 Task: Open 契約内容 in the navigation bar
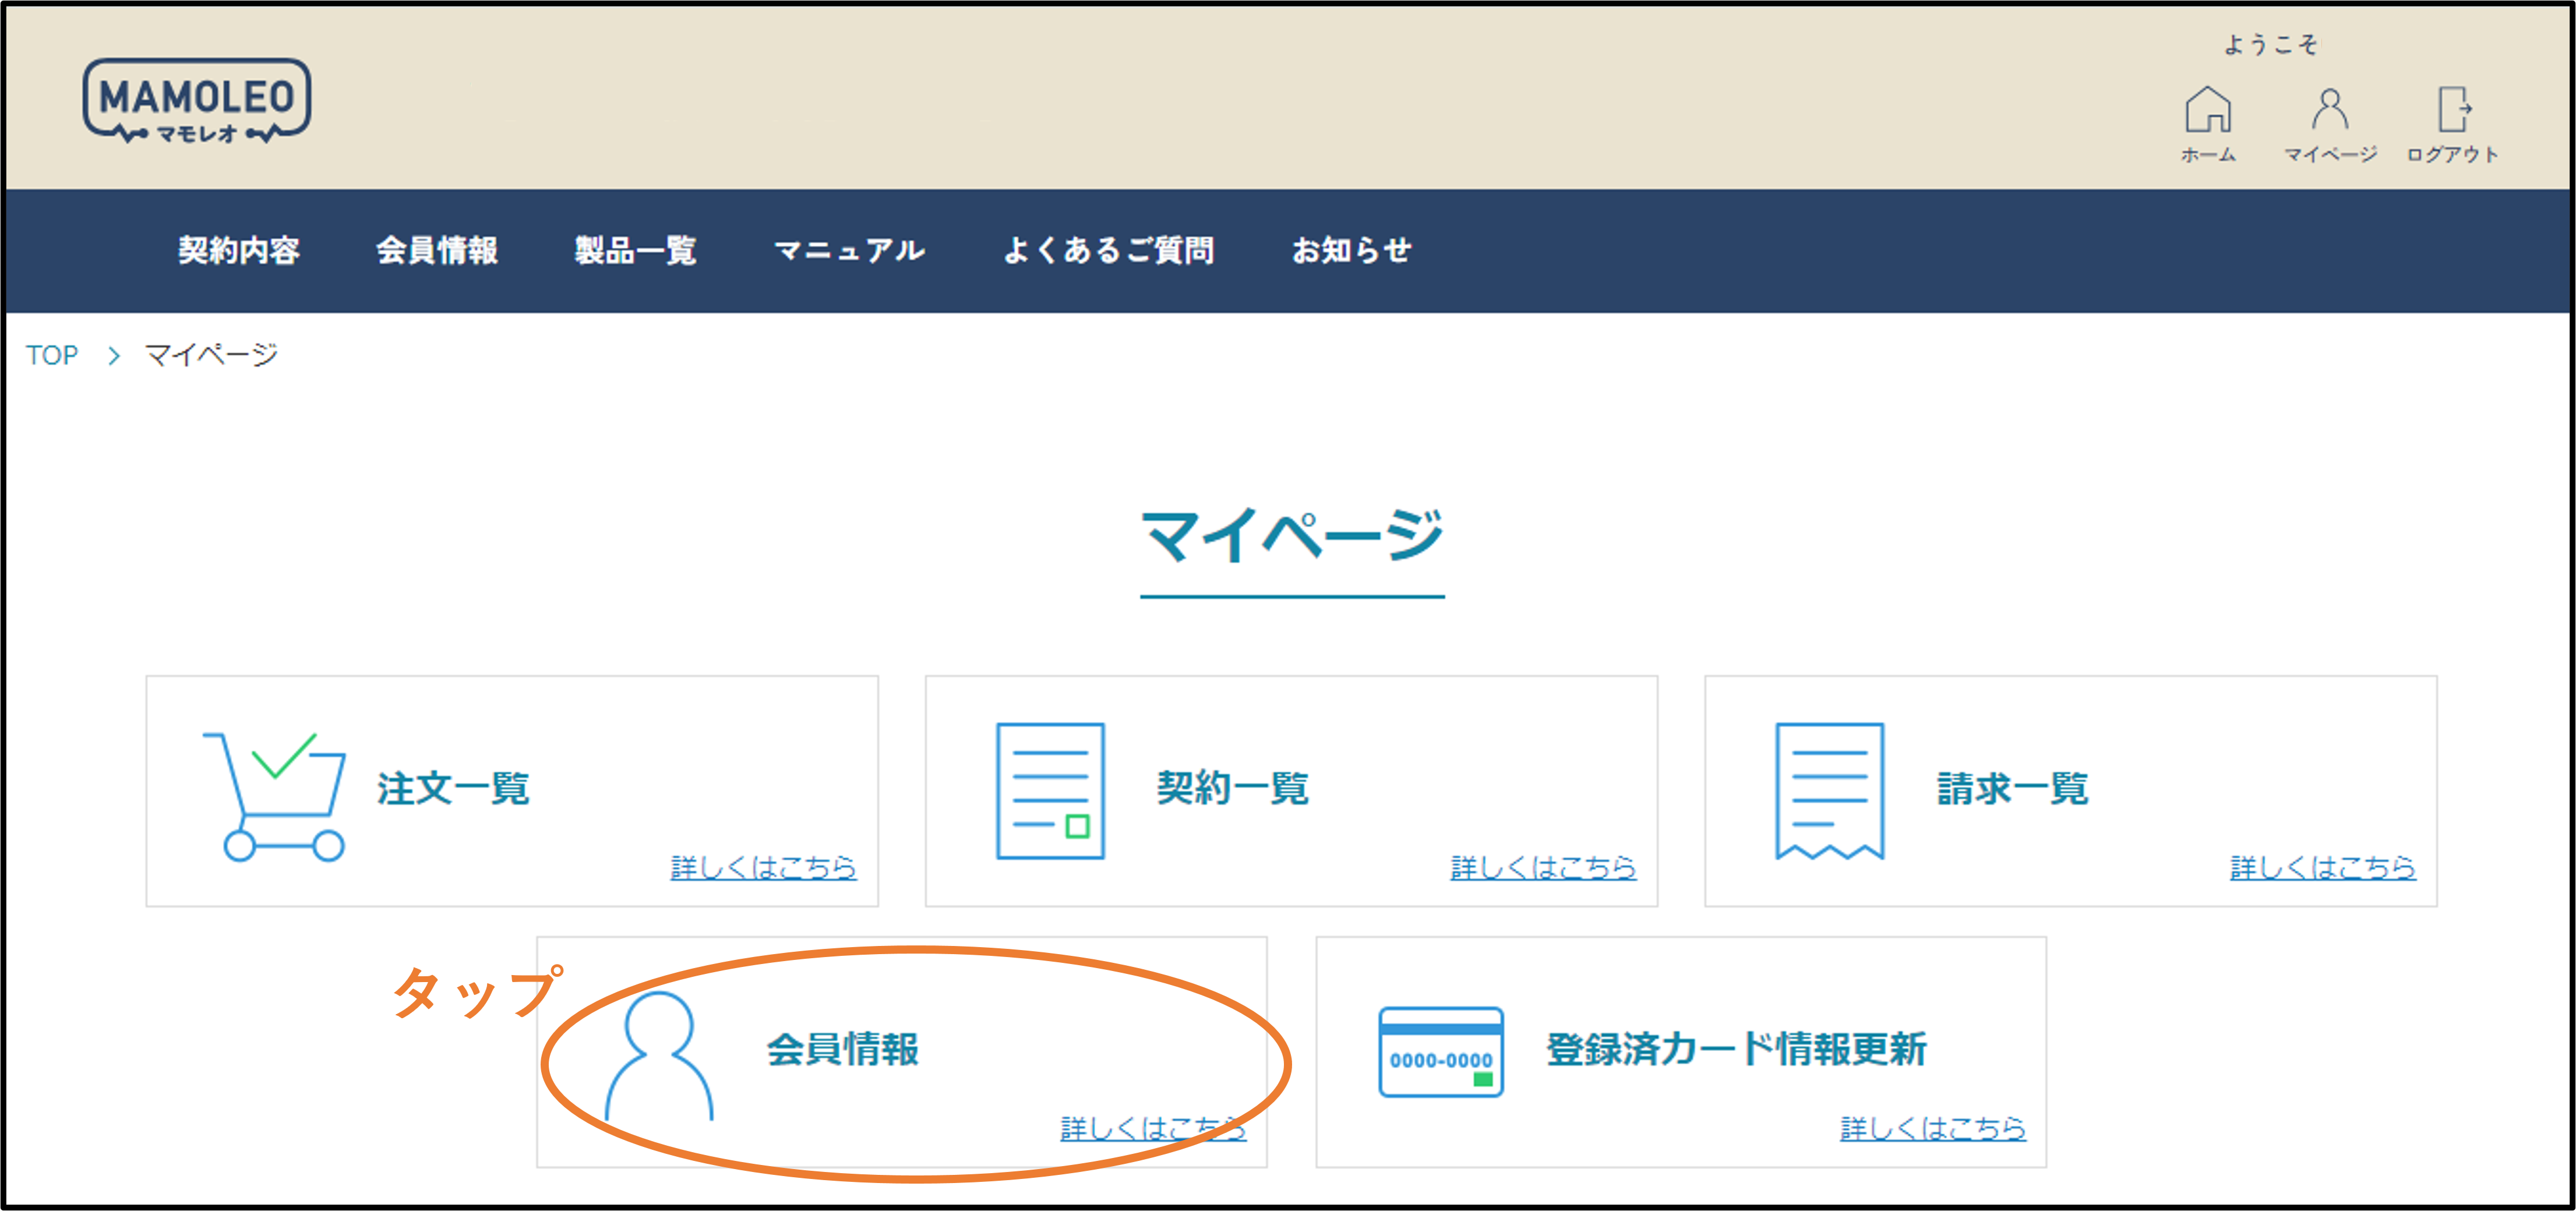click(x=239, y=250)
